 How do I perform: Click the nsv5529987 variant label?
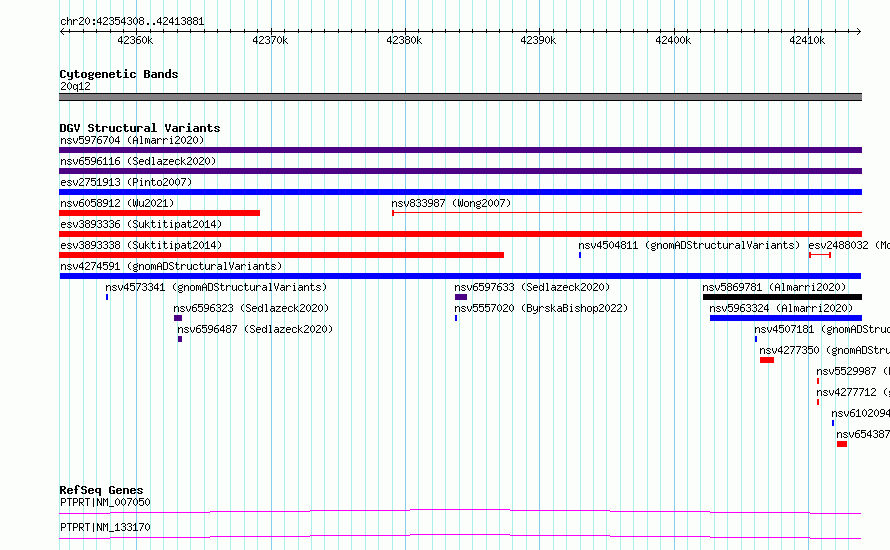tap(853, 371)
